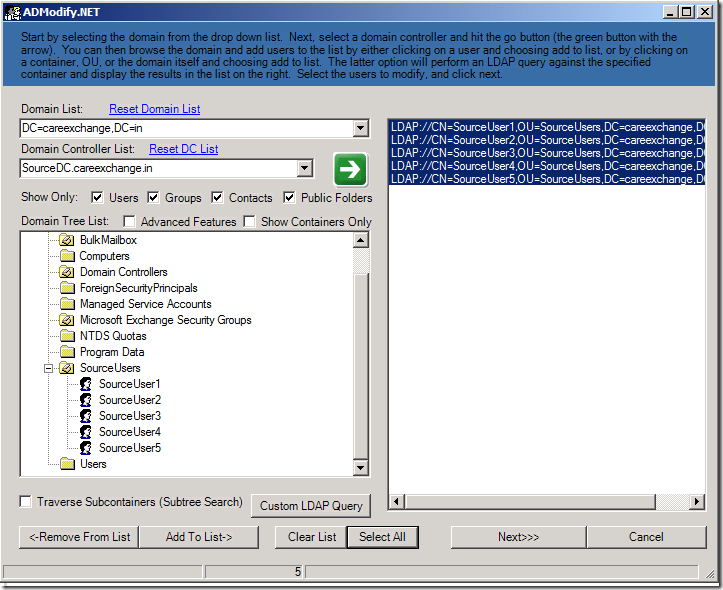
Task: Click the SourceUser1 user icon
Action: click(x=86, y=384)
